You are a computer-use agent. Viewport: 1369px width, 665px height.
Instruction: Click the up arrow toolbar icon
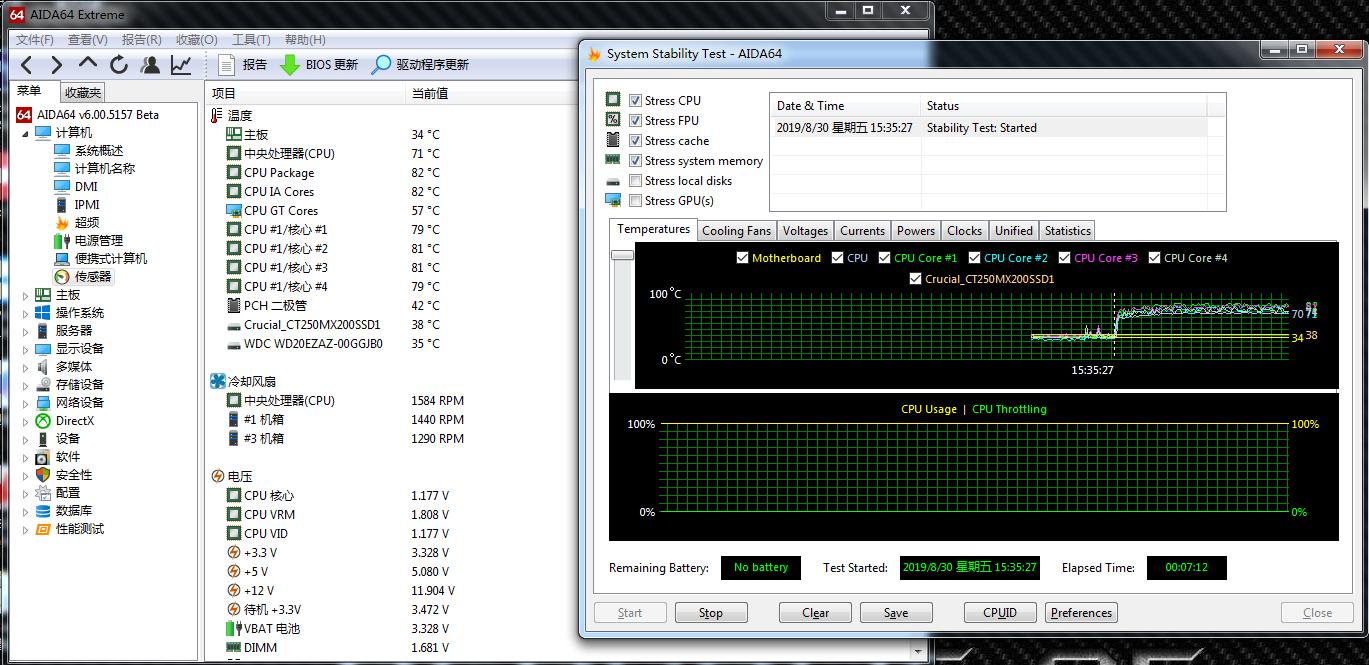[x=88, y=65]
